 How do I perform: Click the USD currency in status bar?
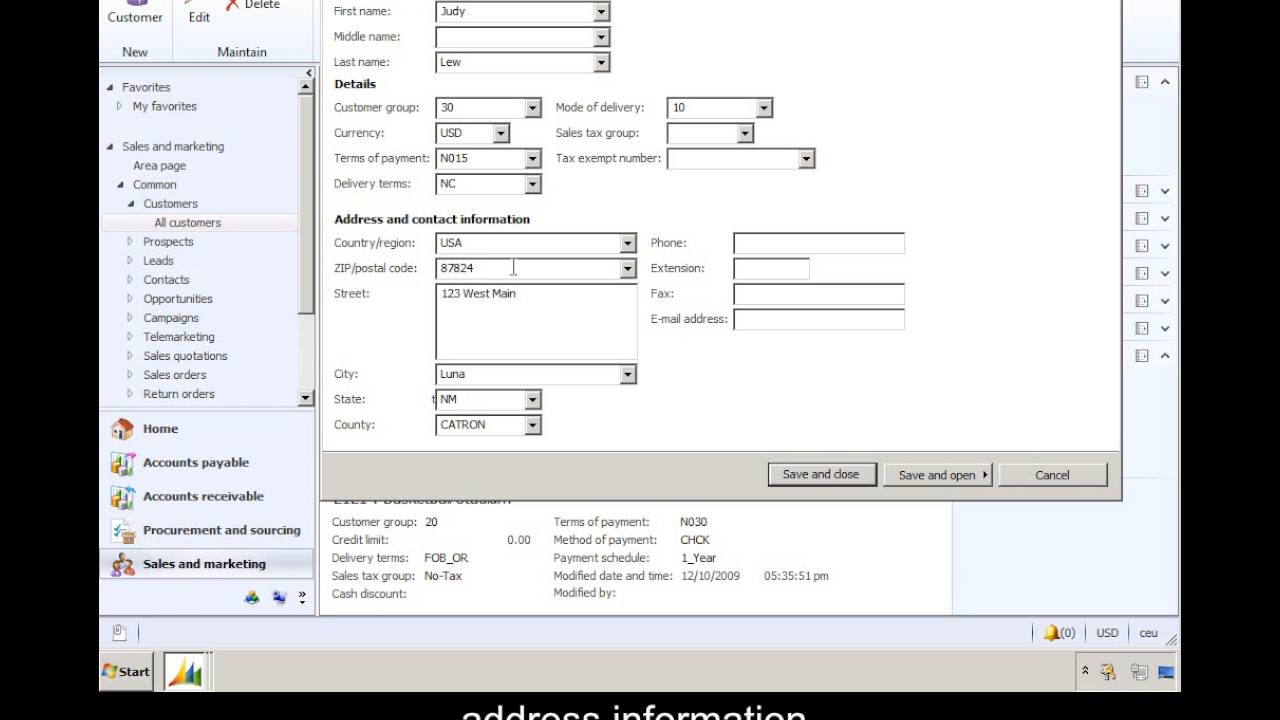point(1107,633)
